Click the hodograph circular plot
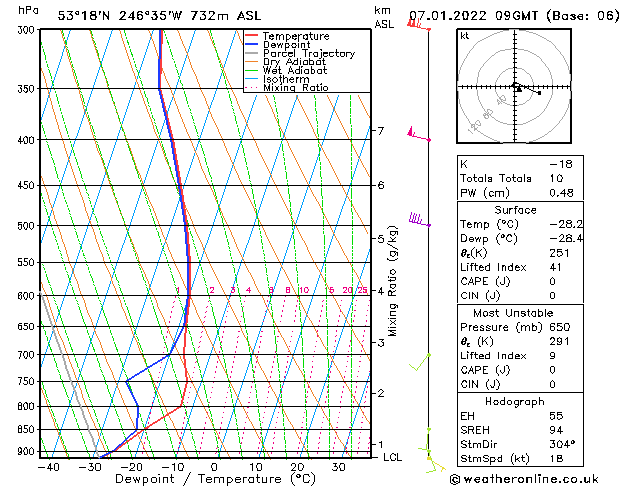Viewport: 629px width, 486px height. pyautogui.click(x=514, y=86)
